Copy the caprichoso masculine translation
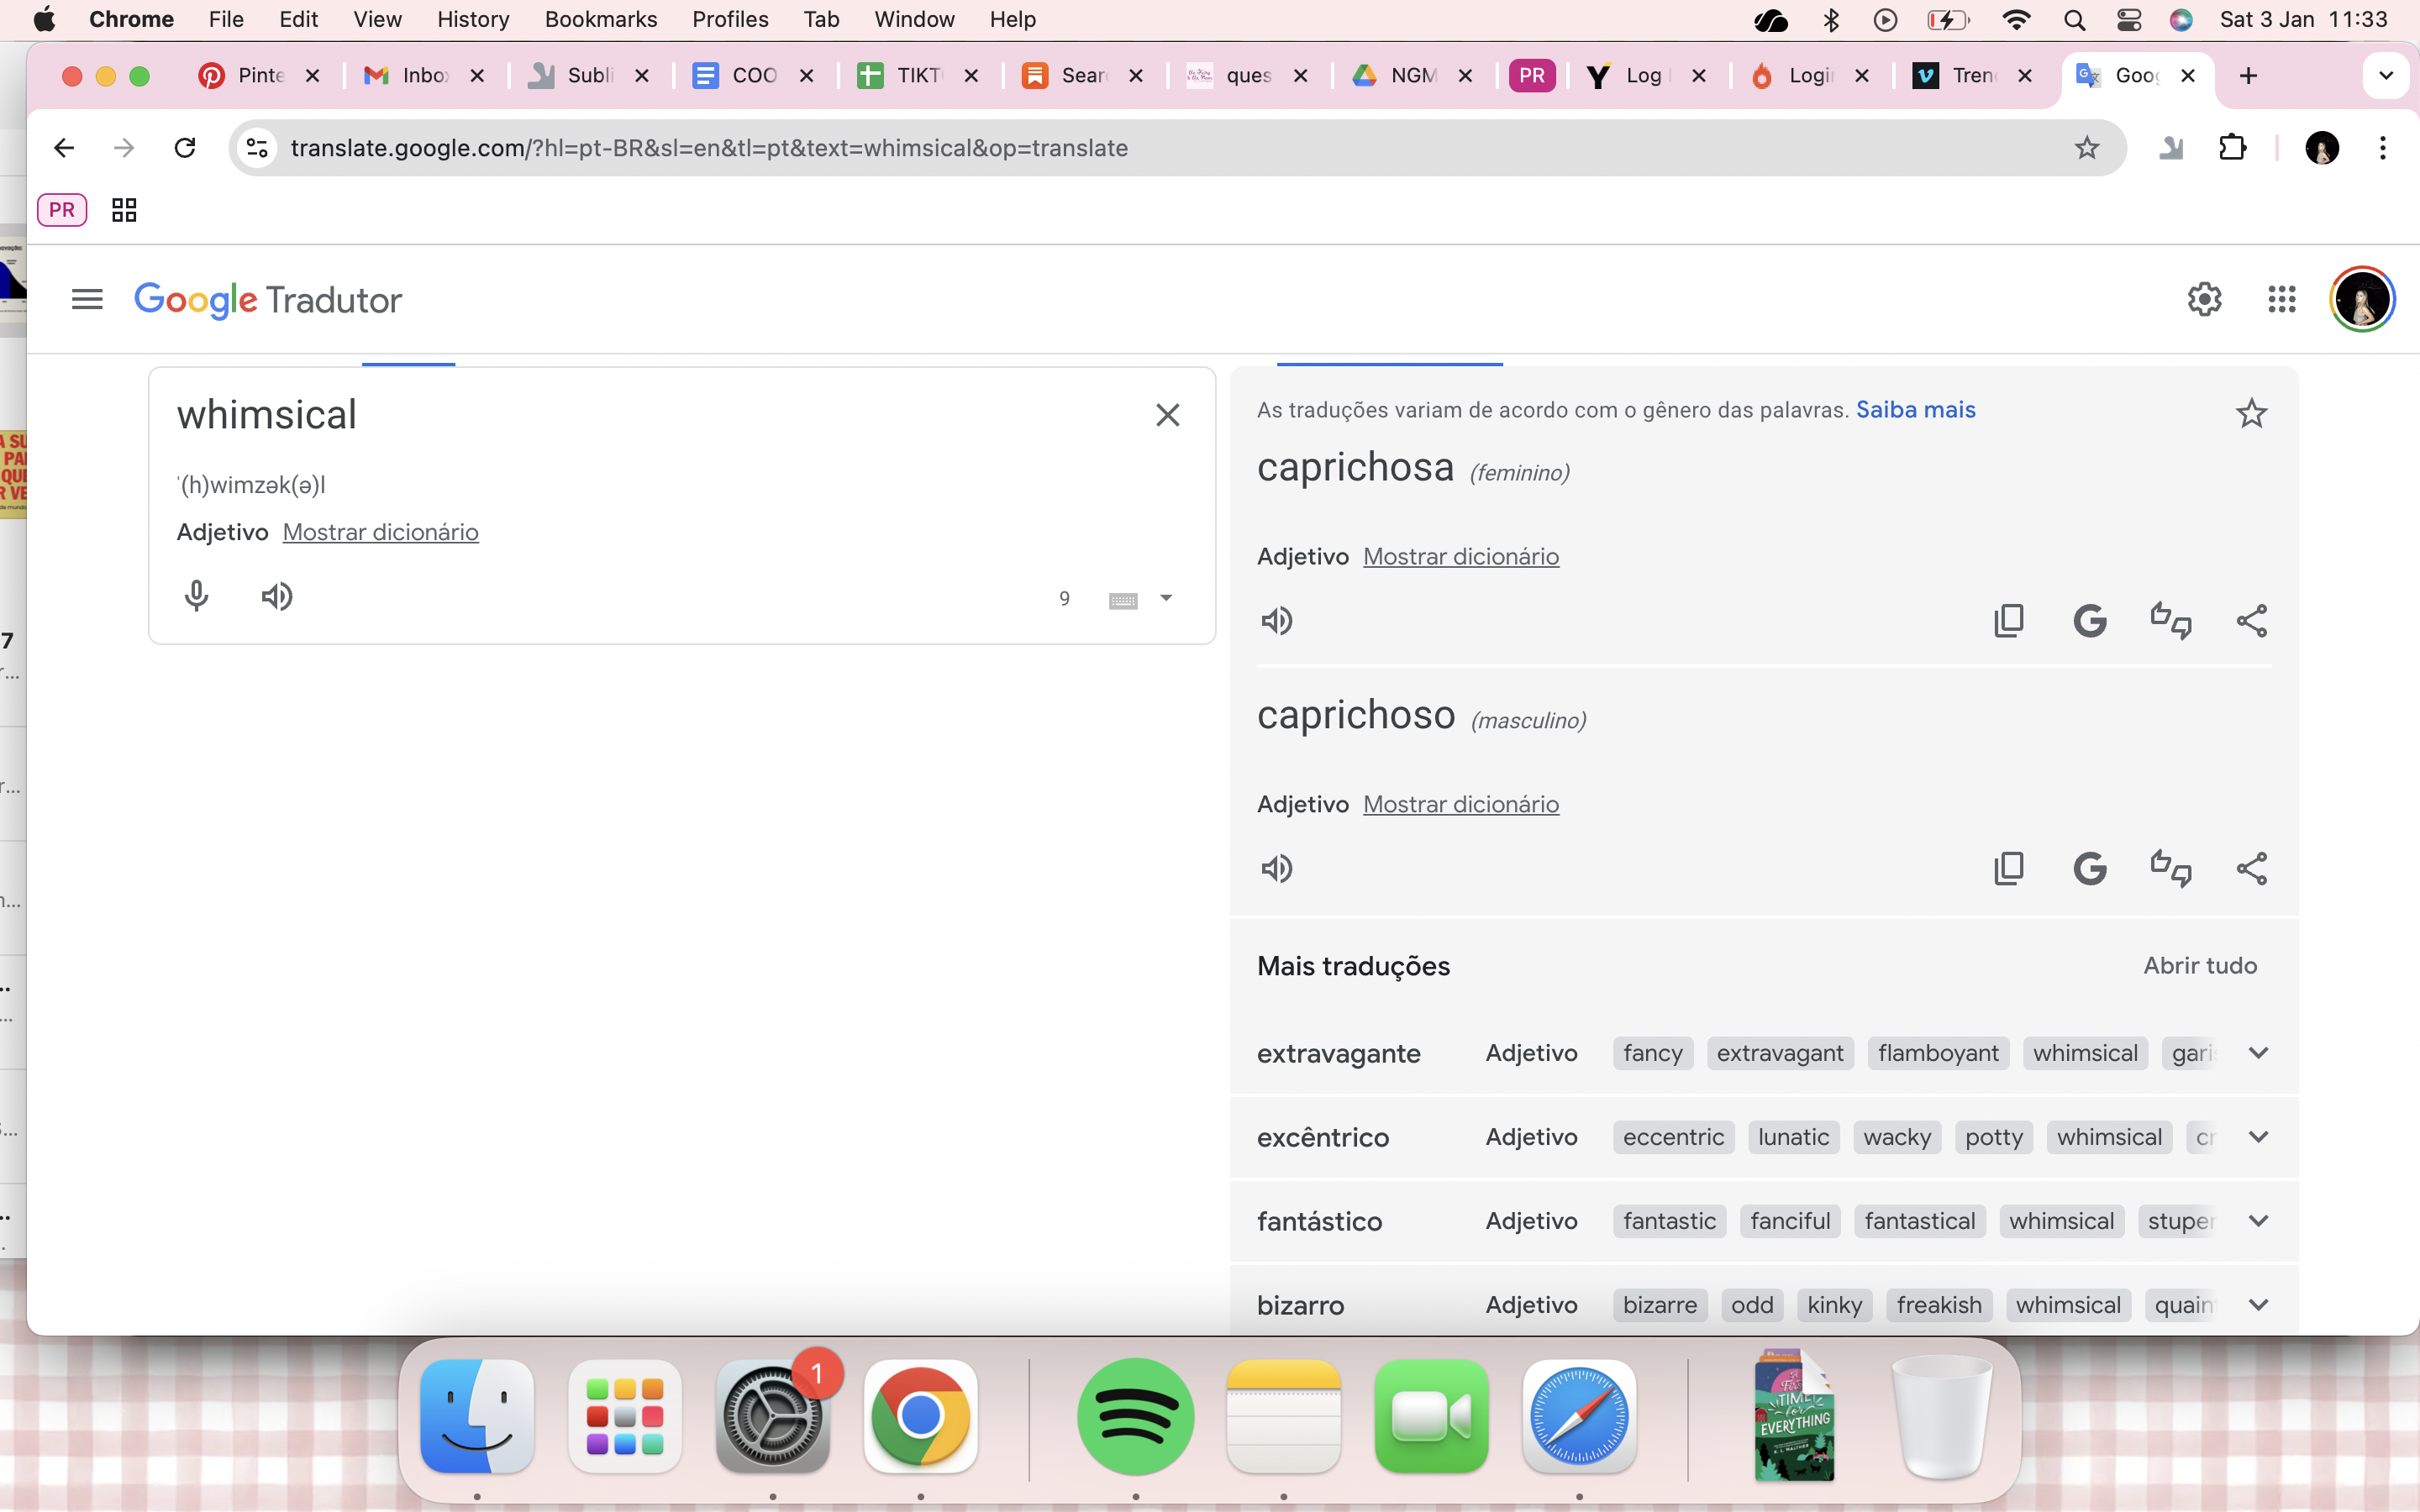The width and height of the screenshot is (2420, 1512). 2008,868
